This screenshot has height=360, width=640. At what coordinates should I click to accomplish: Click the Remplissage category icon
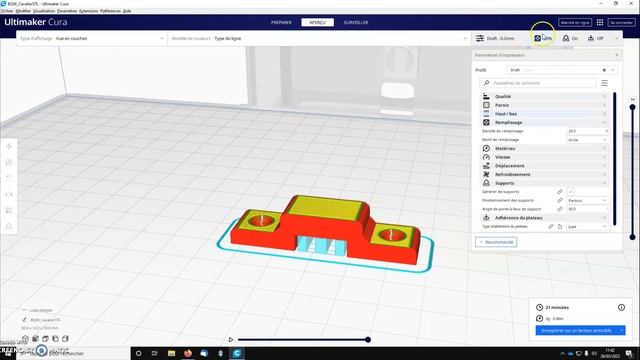[486, 122]
